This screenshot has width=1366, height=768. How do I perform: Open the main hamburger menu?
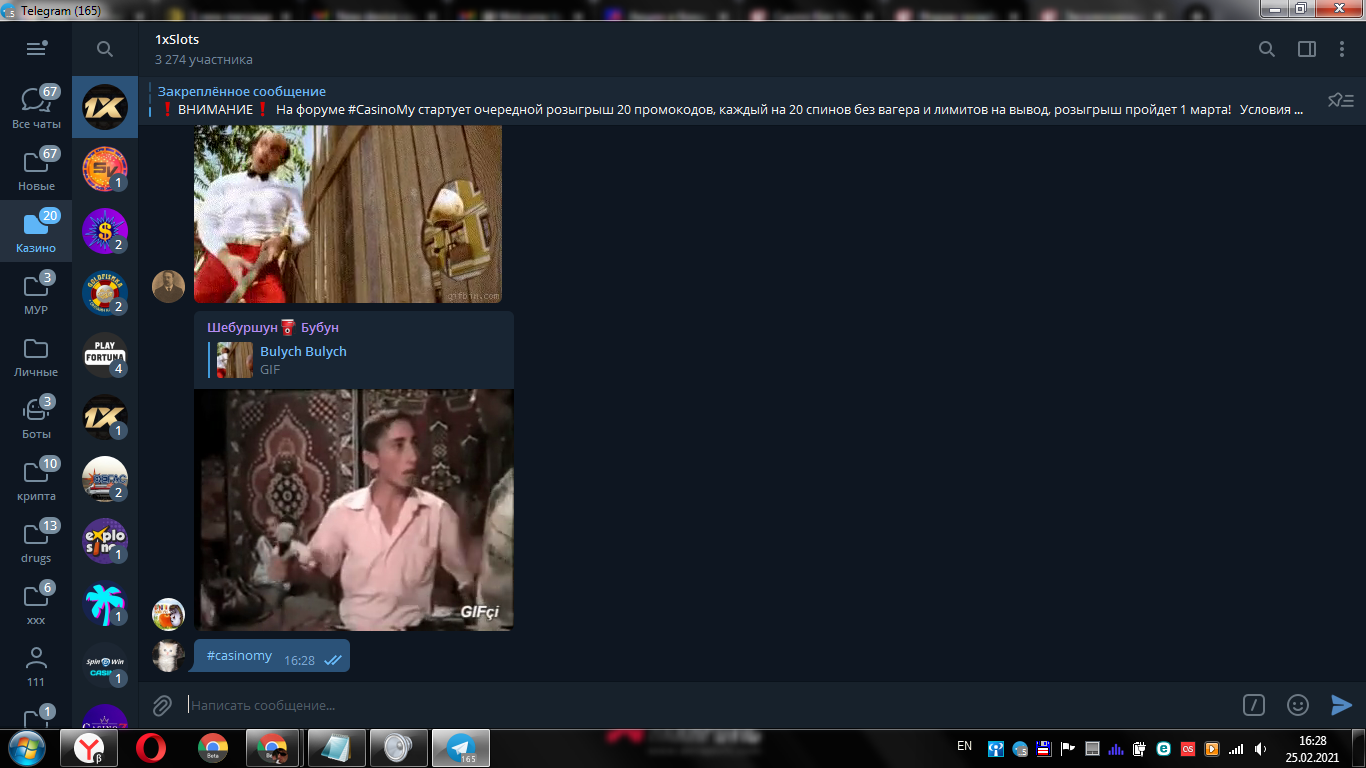(36, 48)
